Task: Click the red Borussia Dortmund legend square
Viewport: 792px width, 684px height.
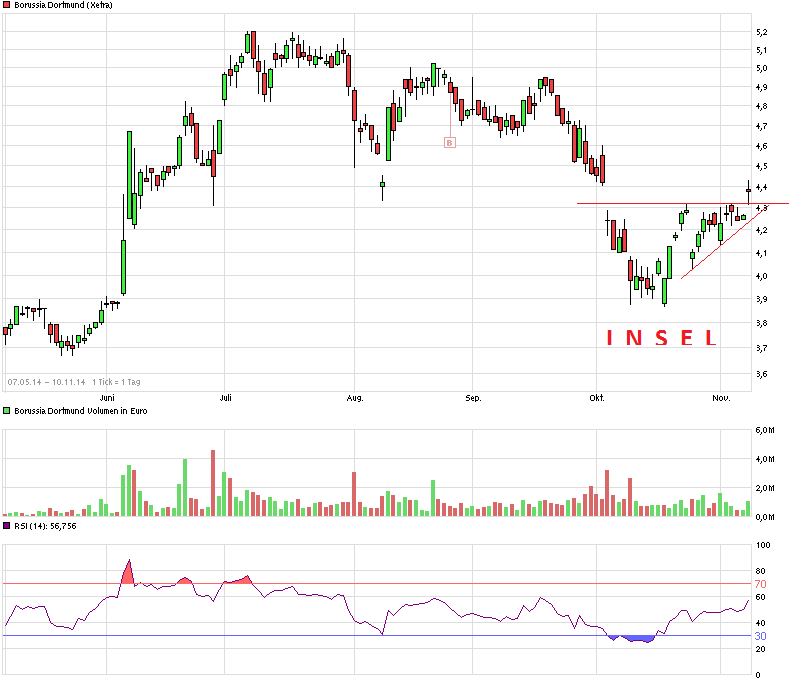Action: tap(7, 5)
